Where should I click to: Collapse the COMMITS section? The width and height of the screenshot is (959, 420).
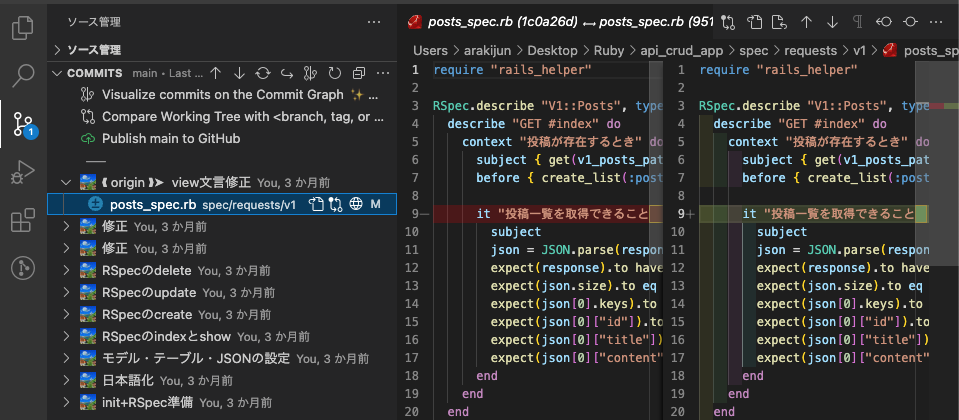(x=57, y=73)
